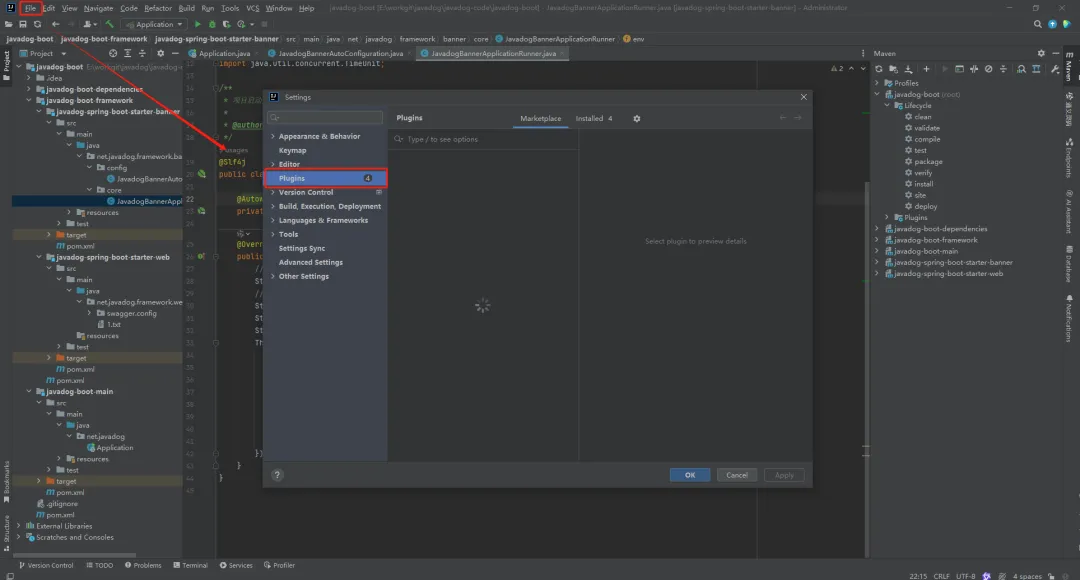
Task: Expand Languages & Frameworks in Settings
Action: pyautogui.click(x=273, y=220)
